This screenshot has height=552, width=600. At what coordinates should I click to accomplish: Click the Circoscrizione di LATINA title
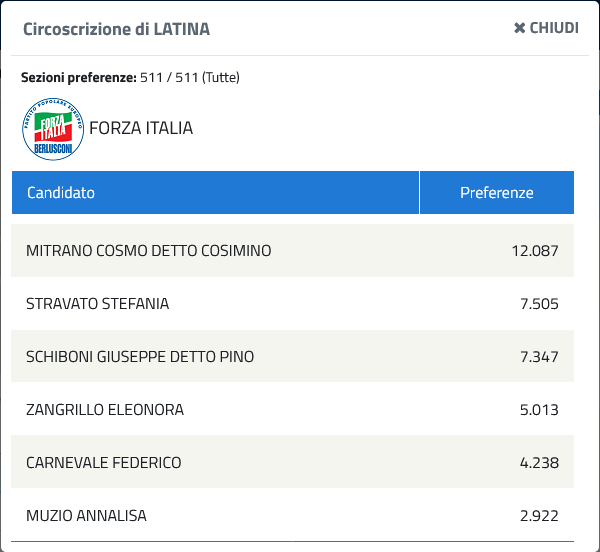[x=117, y=29]
